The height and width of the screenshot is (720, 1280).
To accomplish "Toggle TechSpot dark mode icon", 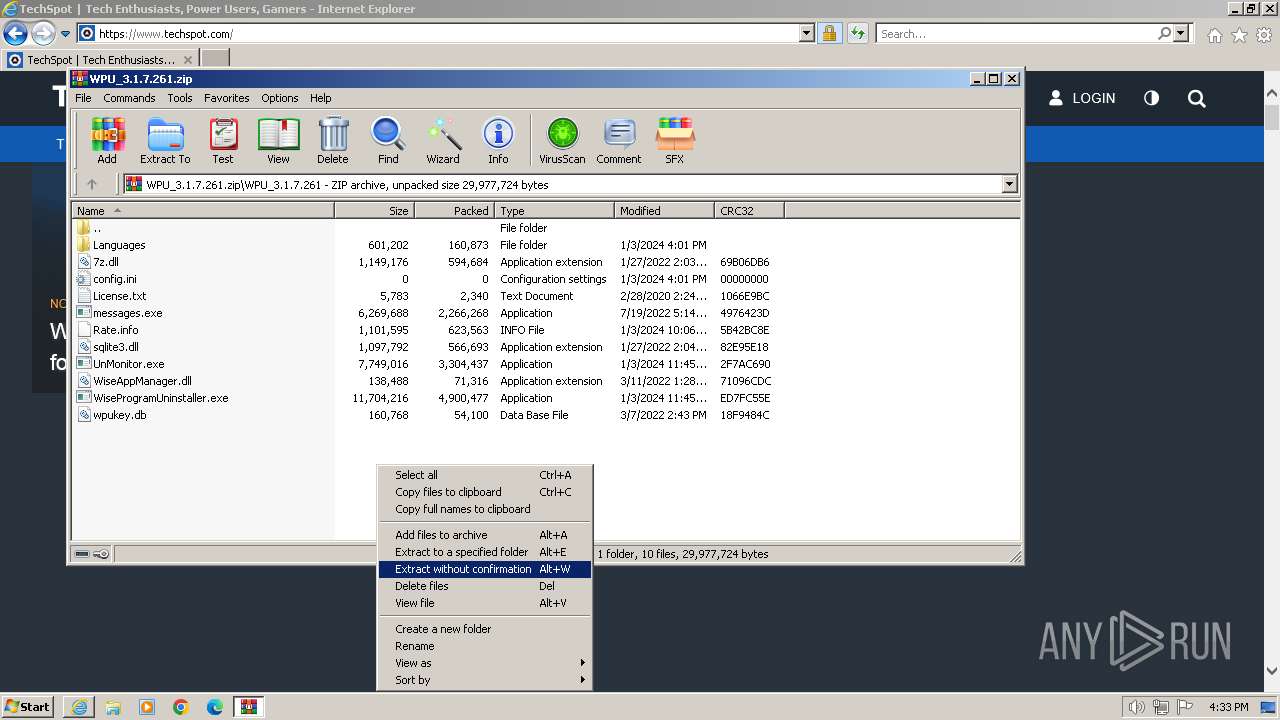I will point(1152,98).
